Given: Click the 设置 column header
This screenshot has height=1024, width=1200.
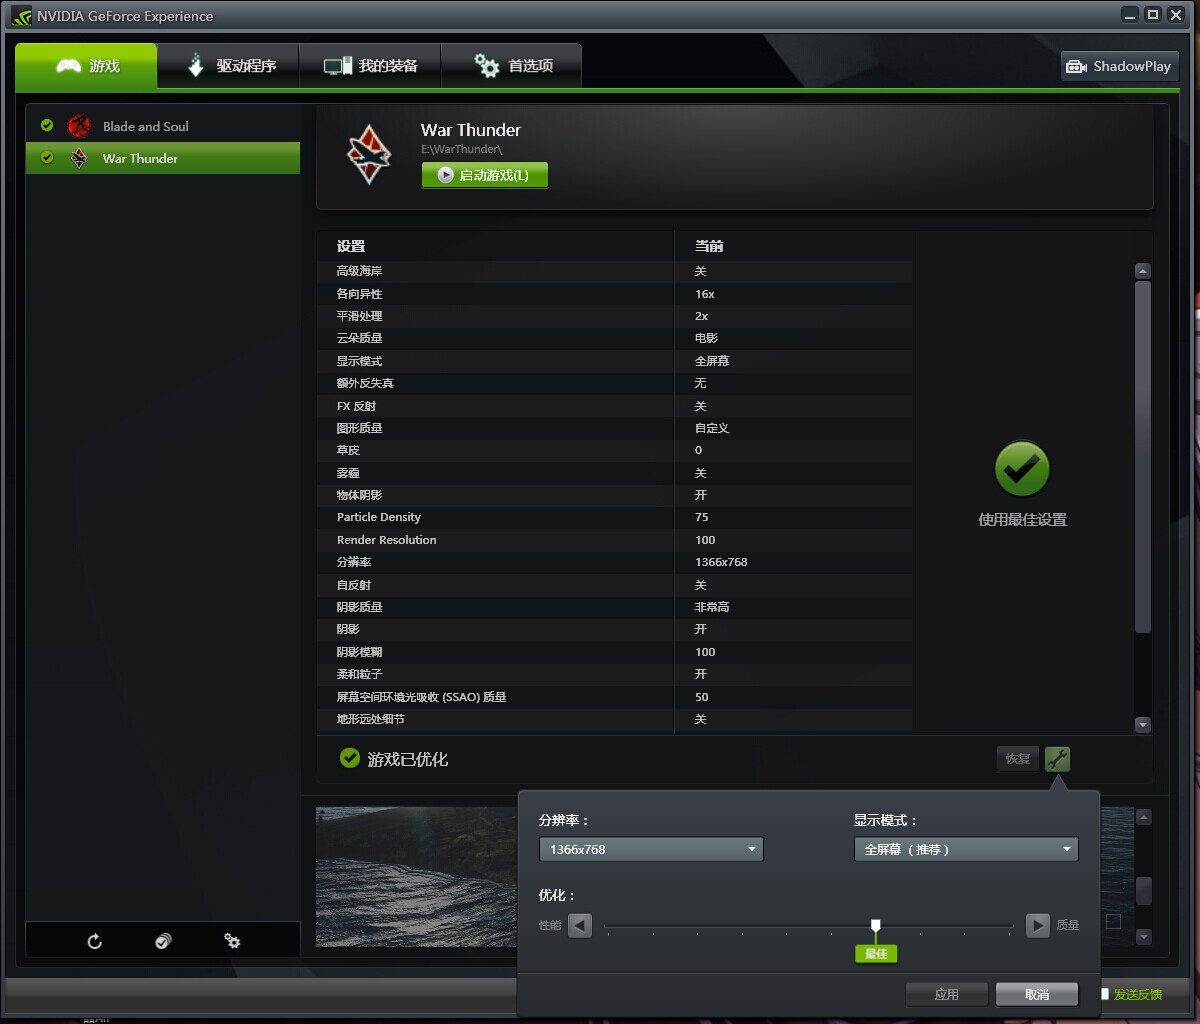Looking at the screenshot, I should (x=351, y=246).
